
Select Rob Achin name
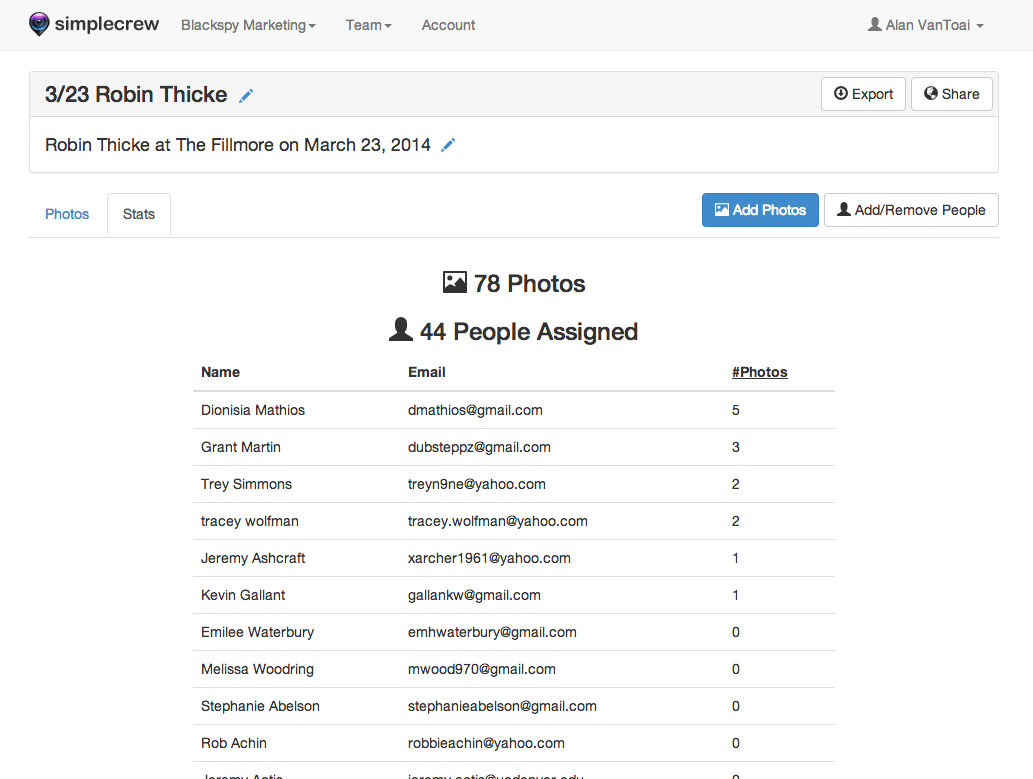coord(234,742)
